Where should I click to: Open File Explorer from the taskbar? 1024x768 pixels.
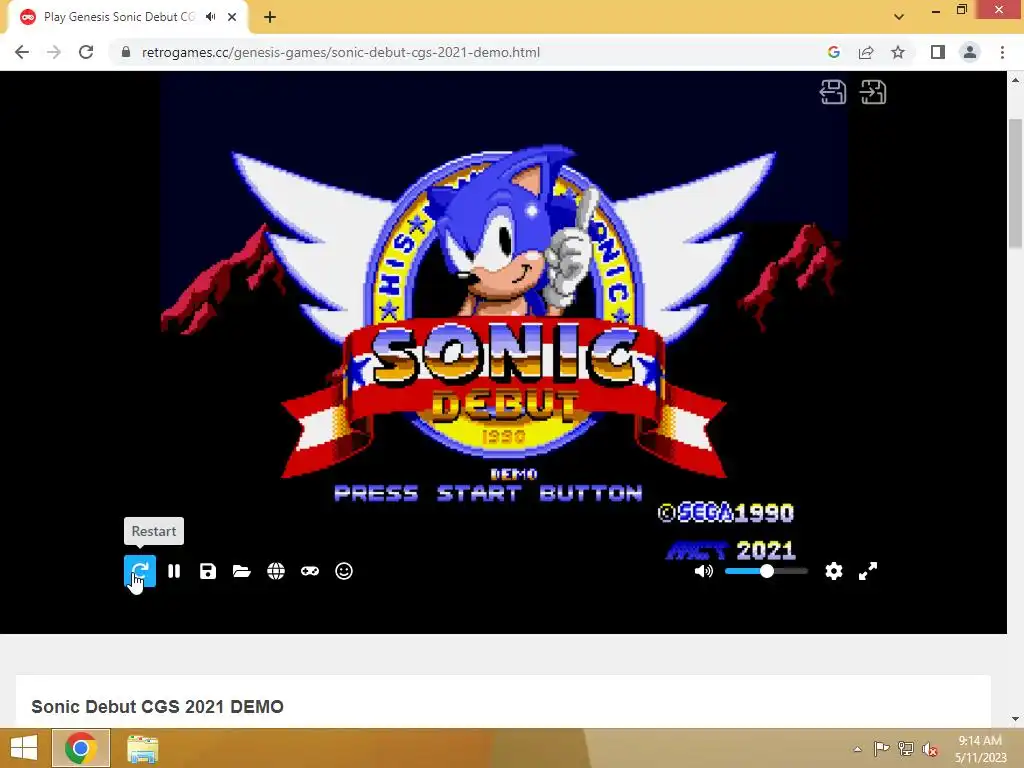(142, 748)
